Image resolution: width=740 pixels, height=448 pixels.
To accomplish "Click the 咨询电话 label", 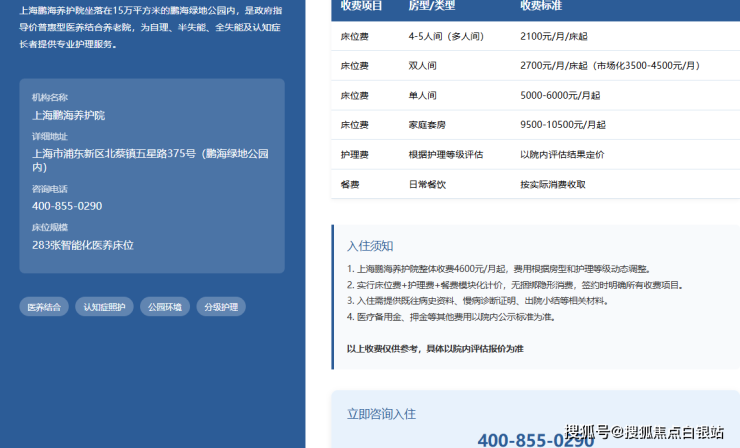I will (50, 189).
